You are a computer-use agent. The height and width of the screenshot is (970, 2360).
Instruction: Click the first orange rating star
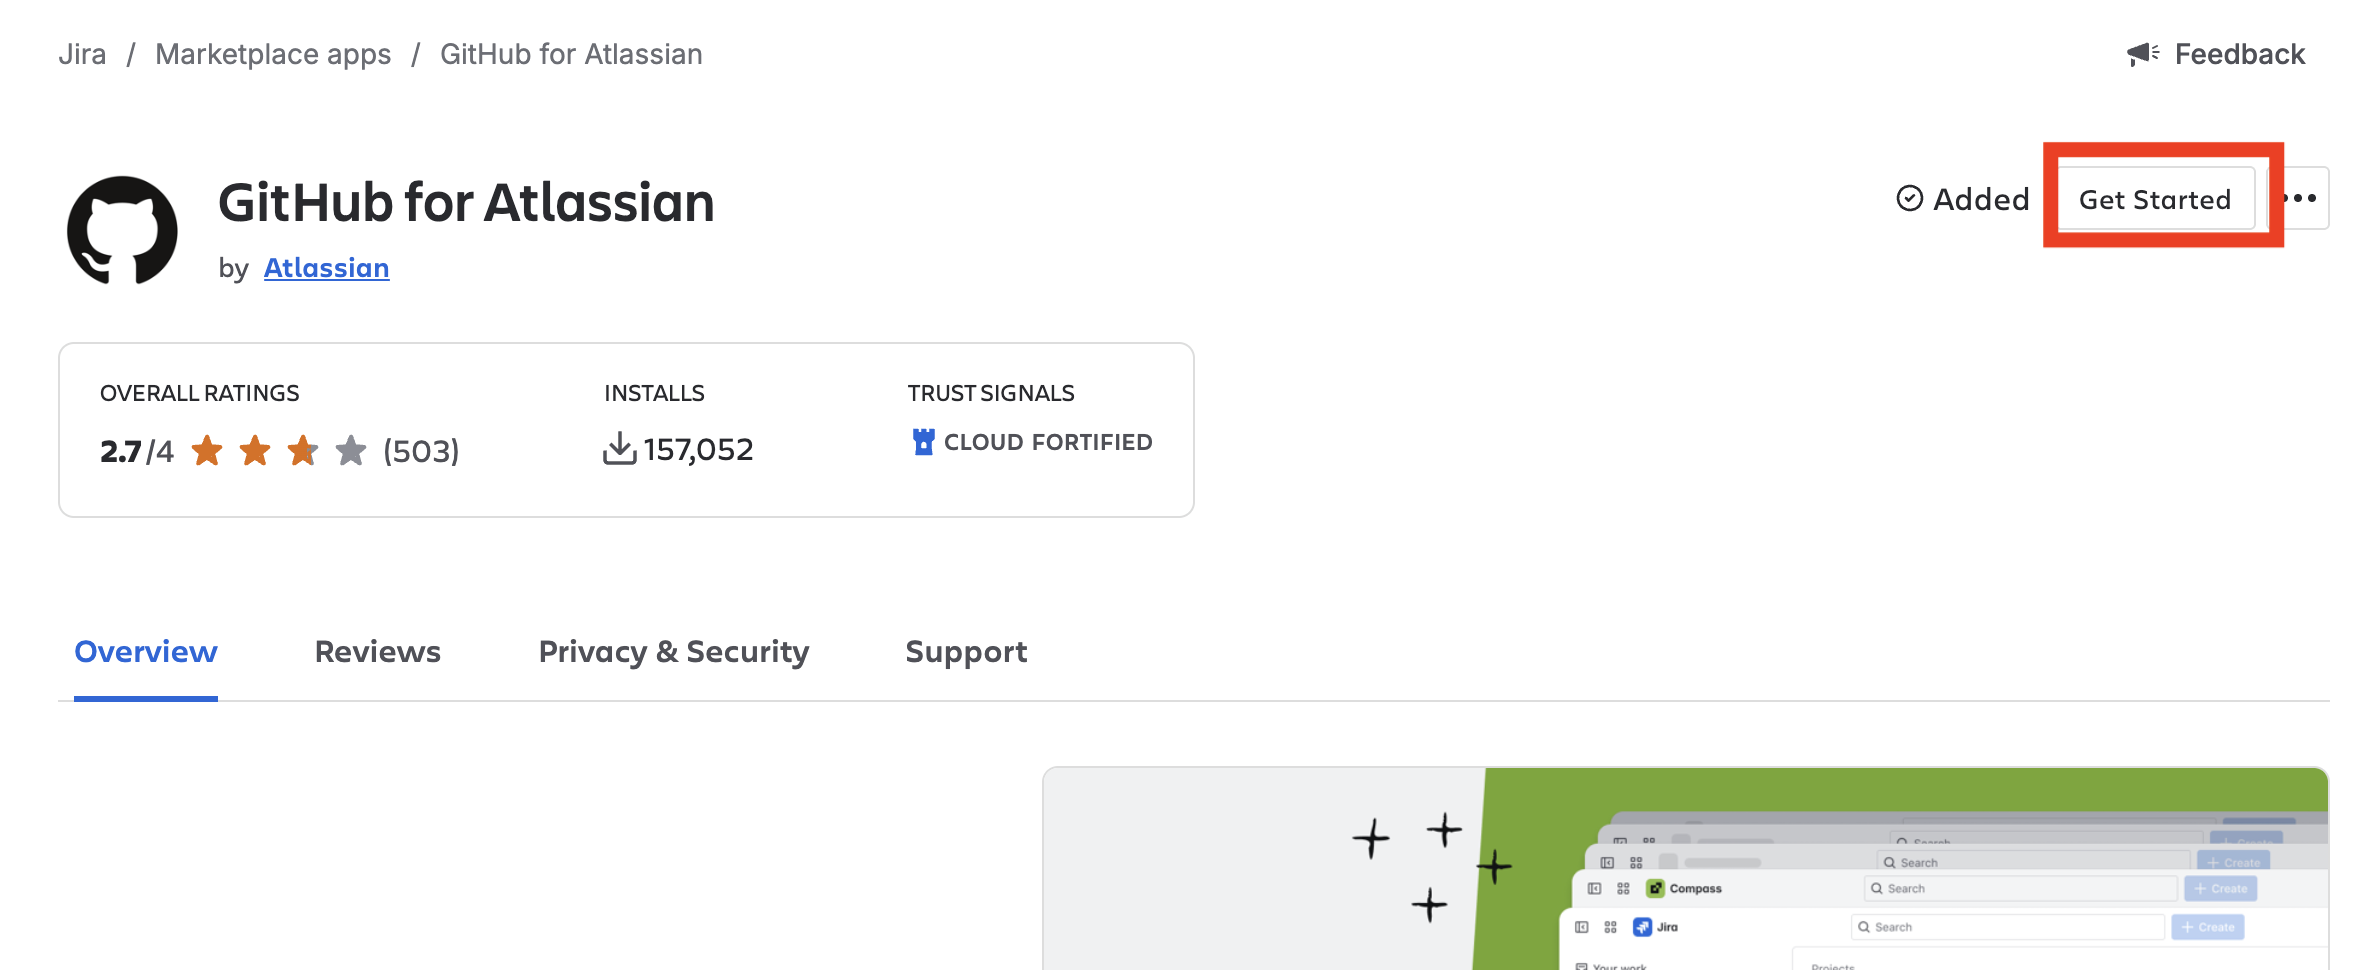[x=207, y=451]
